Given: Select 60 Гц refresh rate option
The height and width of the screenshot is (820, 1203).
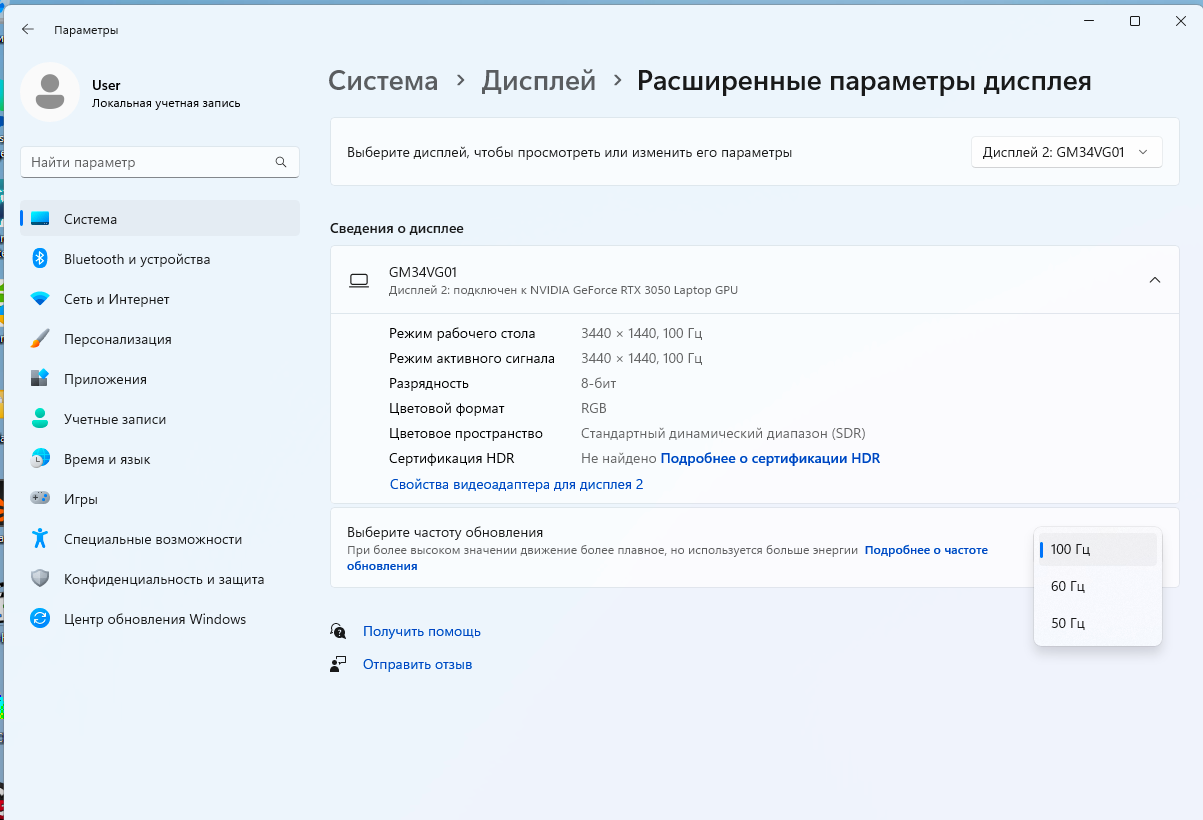Looking at the screenshot, I should (1068, 586).
